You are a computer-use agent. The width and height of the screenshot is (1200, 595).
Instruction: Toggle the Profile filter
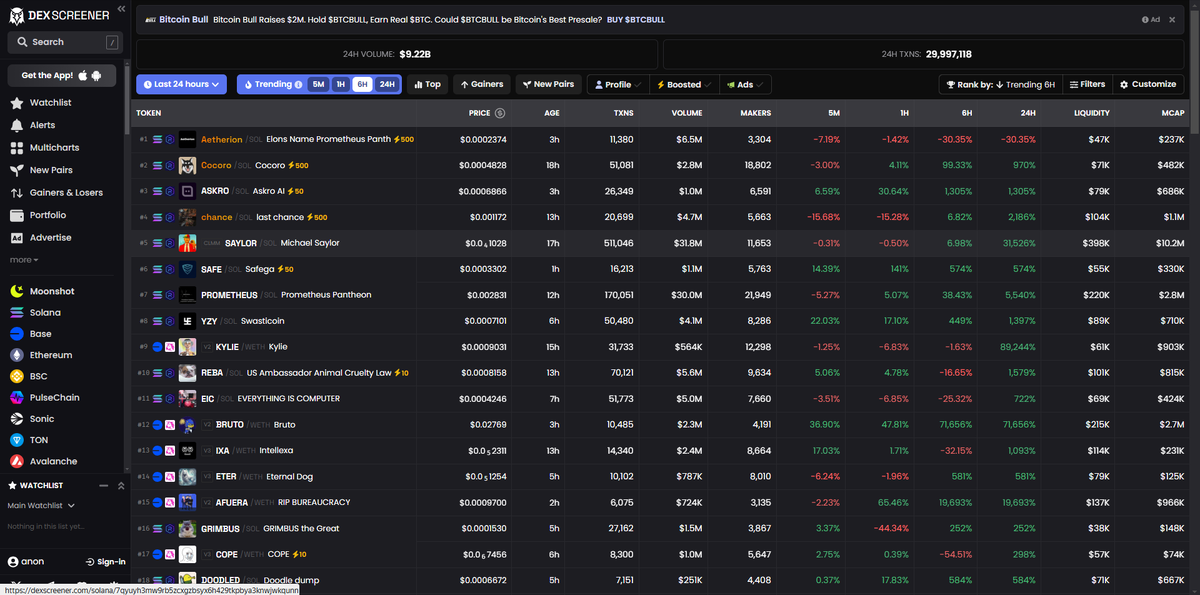(618, 85)
